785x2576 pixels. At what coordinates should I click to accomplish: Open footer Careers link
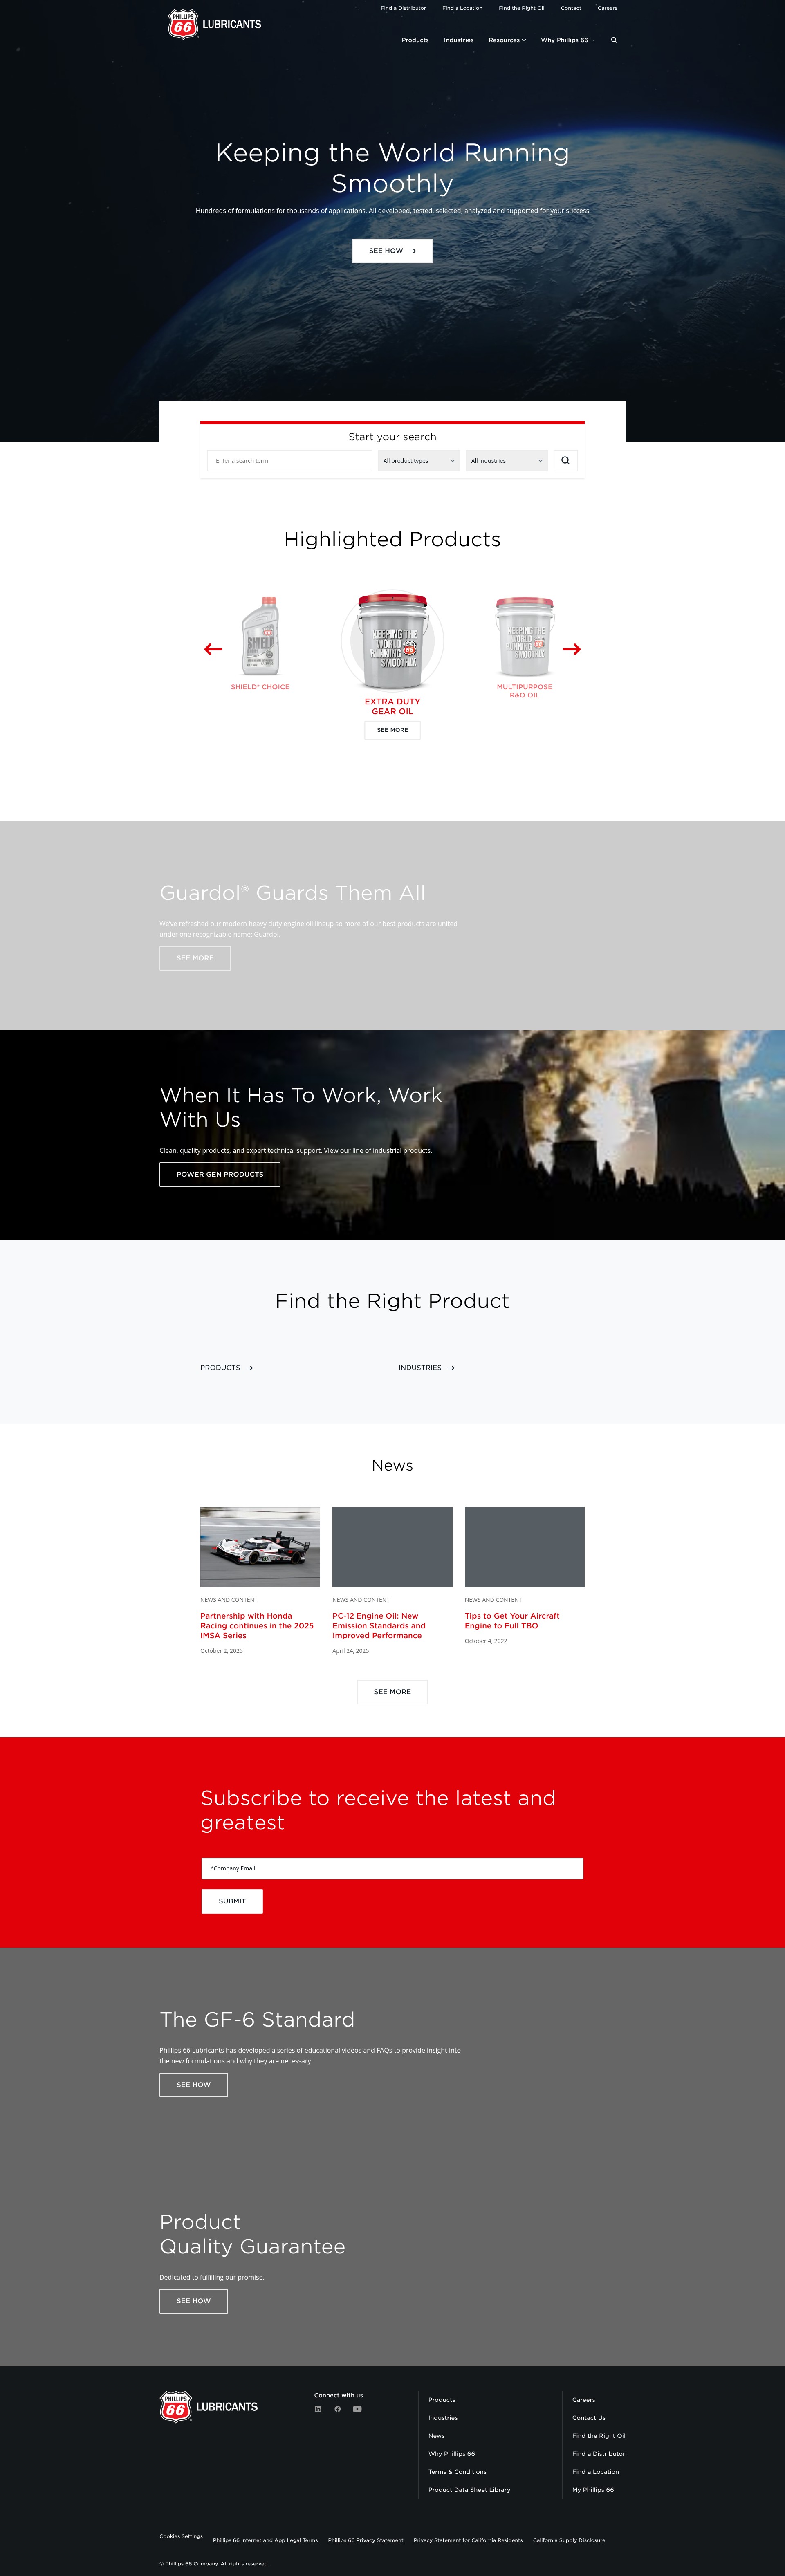pos(584,2400)
